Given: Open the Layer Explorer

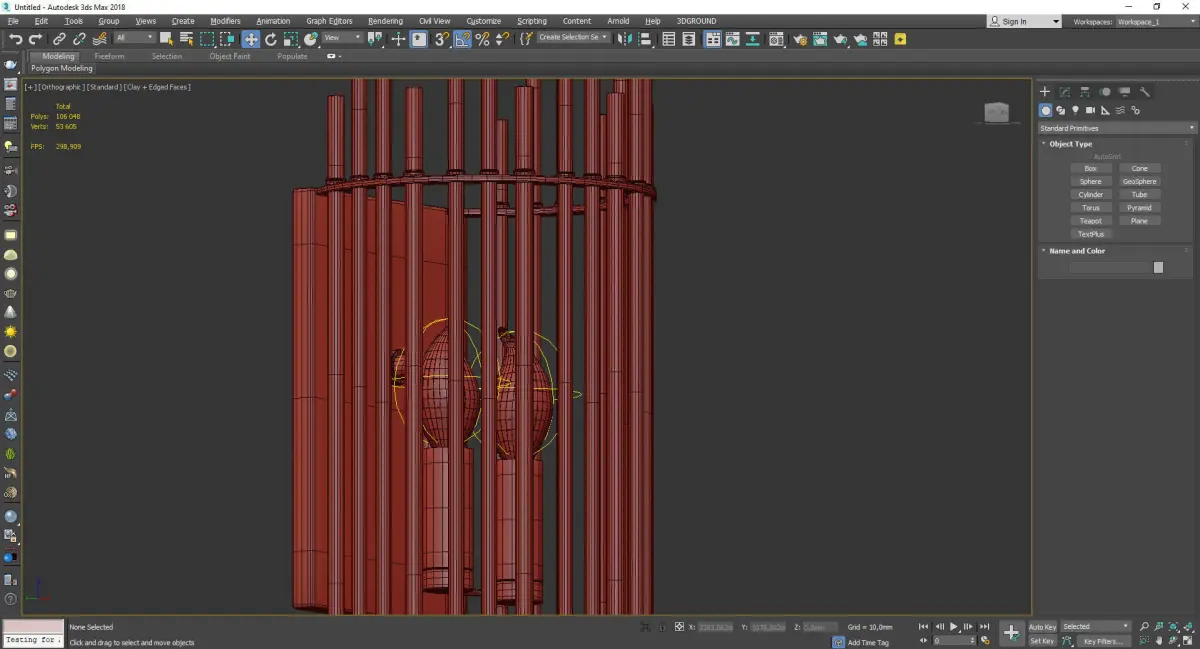Looking at the screenshot, I should [x=689, y=39].
